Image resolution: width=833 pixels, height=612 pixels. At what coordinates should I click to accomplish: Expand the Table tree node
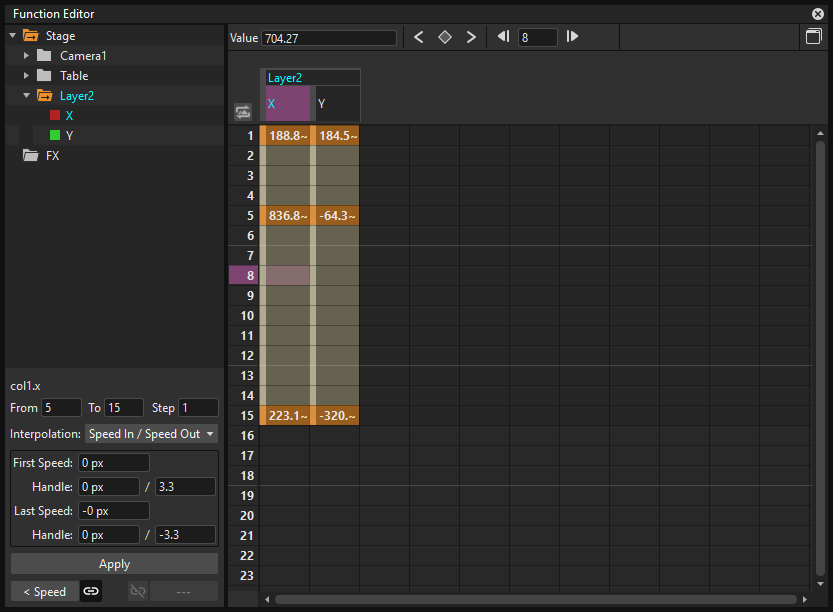(x=26, y=75)
